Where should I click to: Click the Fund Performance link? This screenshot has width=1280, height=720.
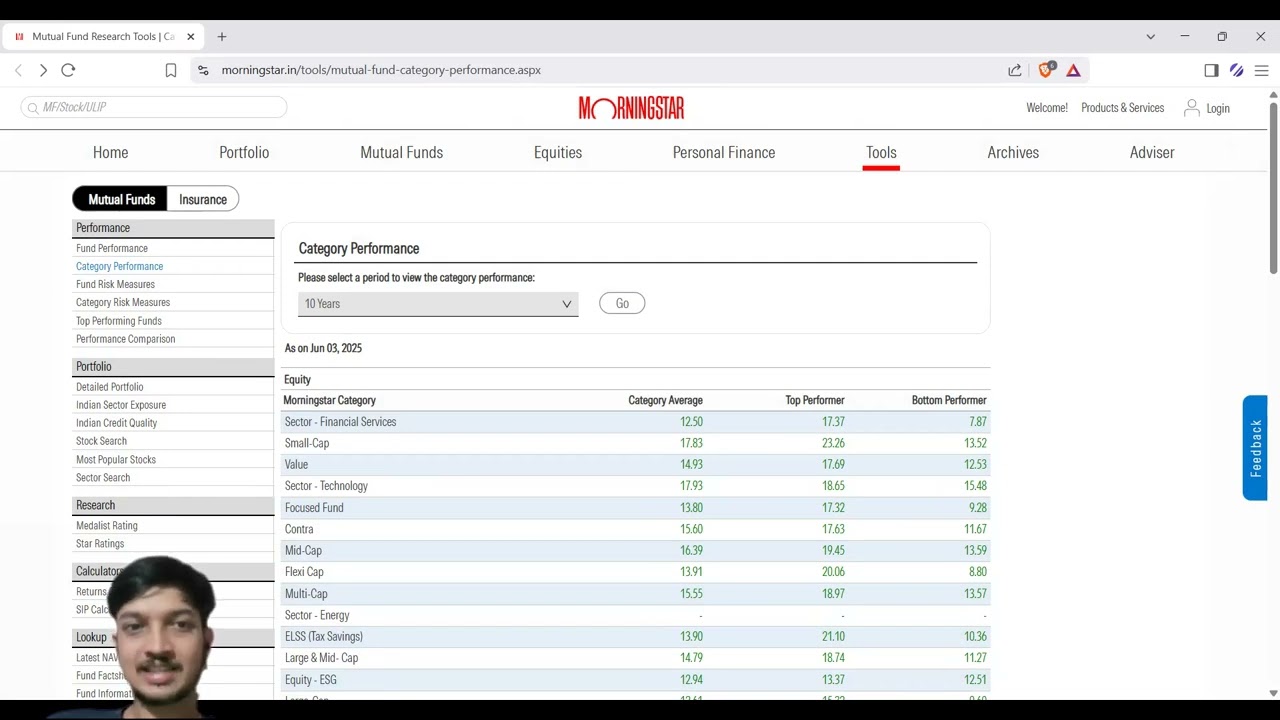[112, 248]
